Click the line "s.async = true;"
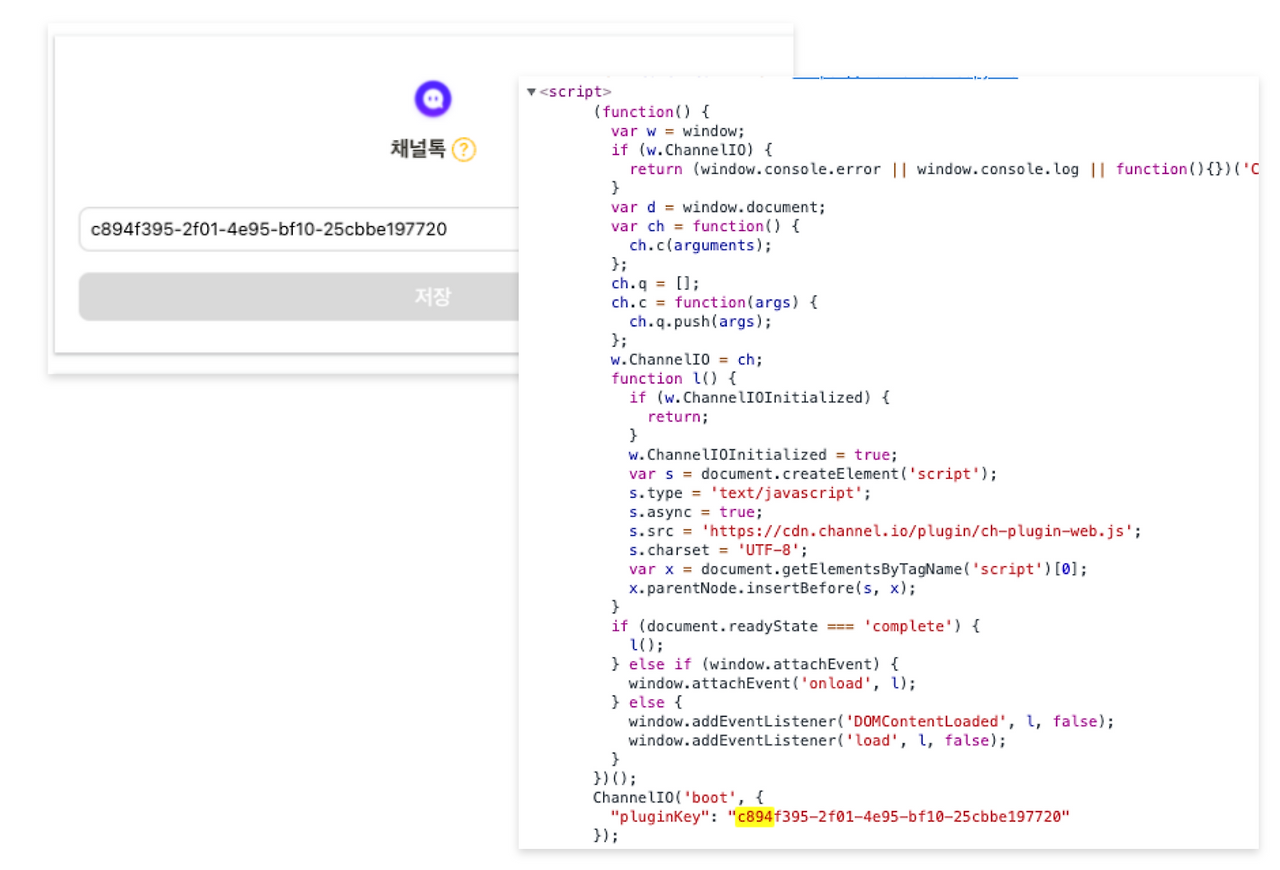Screen dimensions: 1280x870 [696, 512]
